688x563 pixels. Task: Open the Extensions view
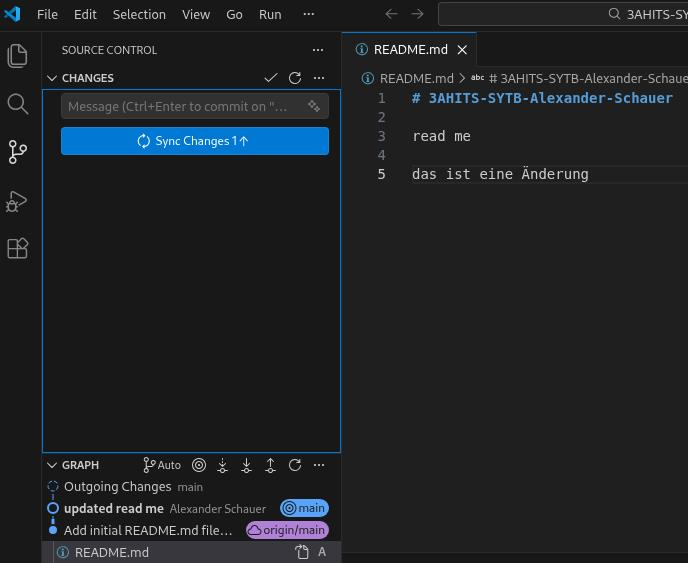(x=17, y=249)
